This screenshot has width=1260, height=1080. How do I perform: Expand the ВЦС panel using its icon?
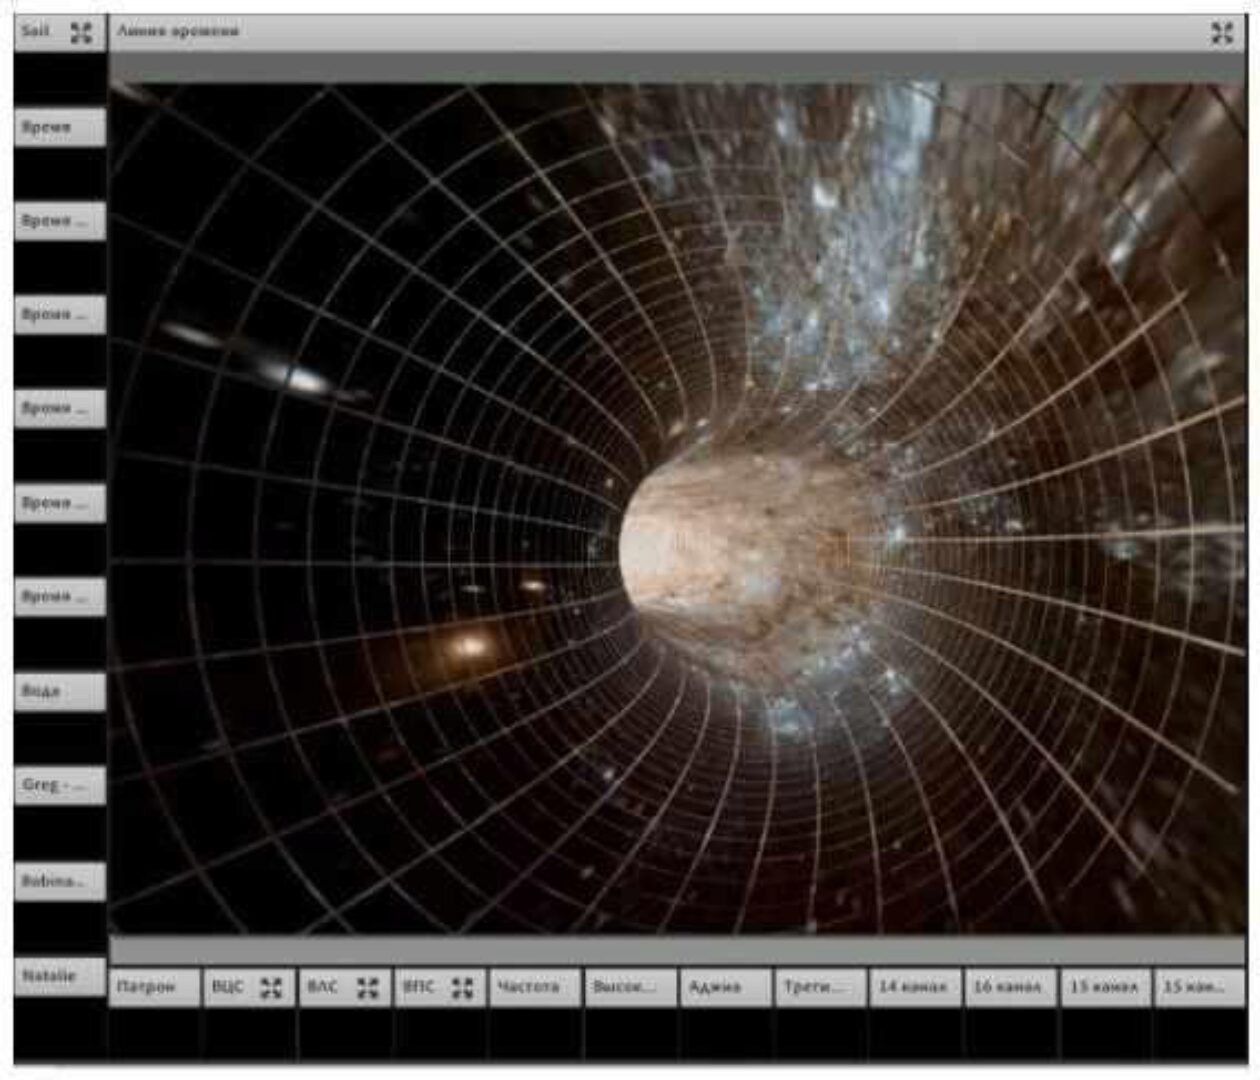tap(271, 988)
